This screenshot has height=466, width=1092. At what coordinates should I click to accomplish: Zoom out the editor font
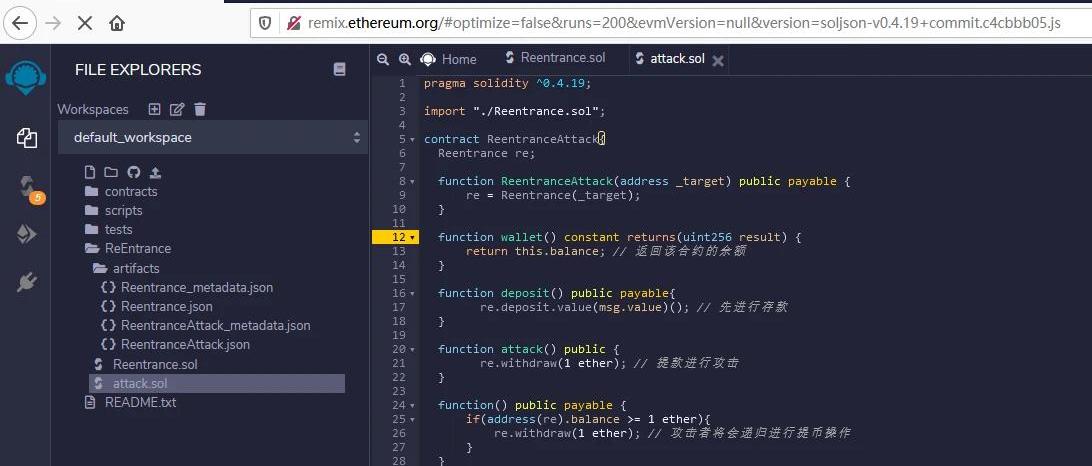[382, 59]
